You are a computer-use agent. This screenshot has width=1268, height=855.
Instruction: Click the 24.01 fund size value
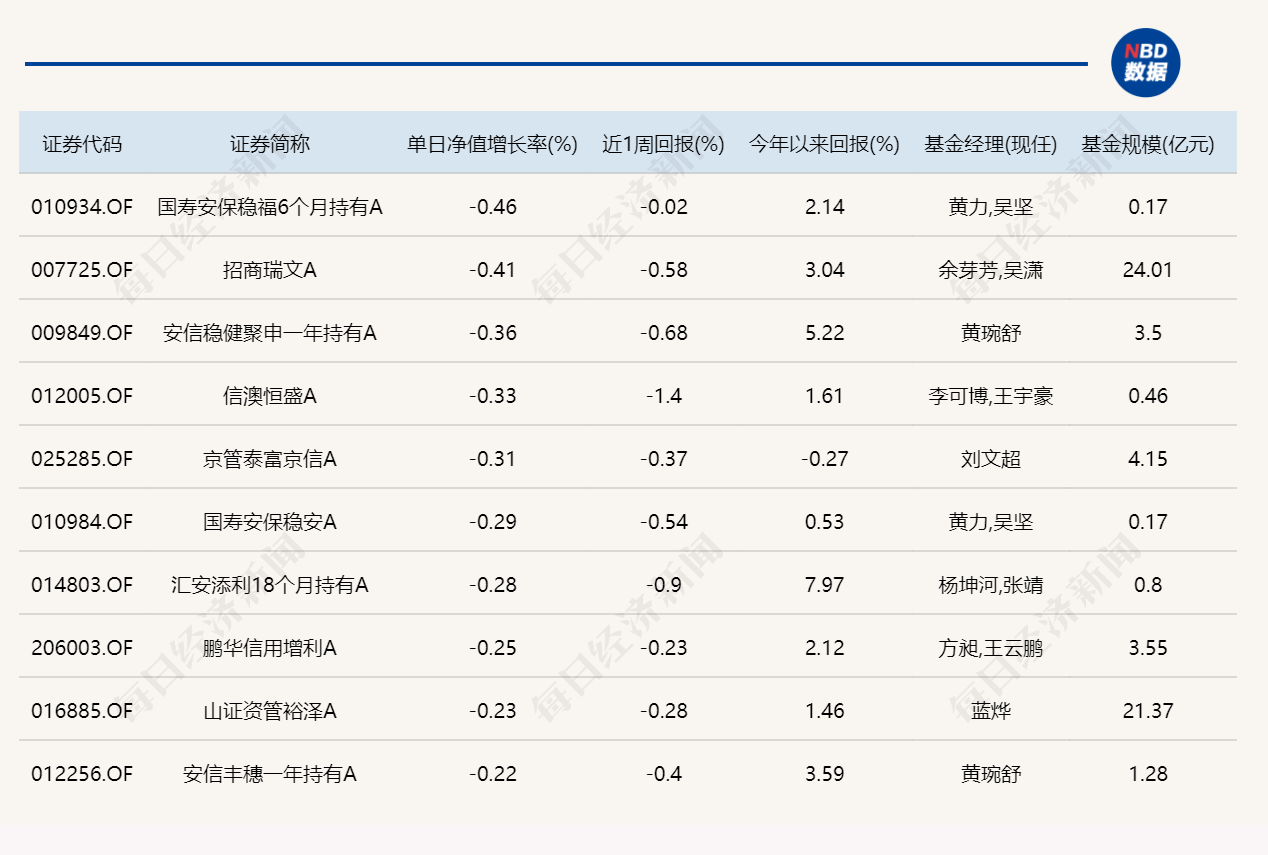pos(1147,270)
